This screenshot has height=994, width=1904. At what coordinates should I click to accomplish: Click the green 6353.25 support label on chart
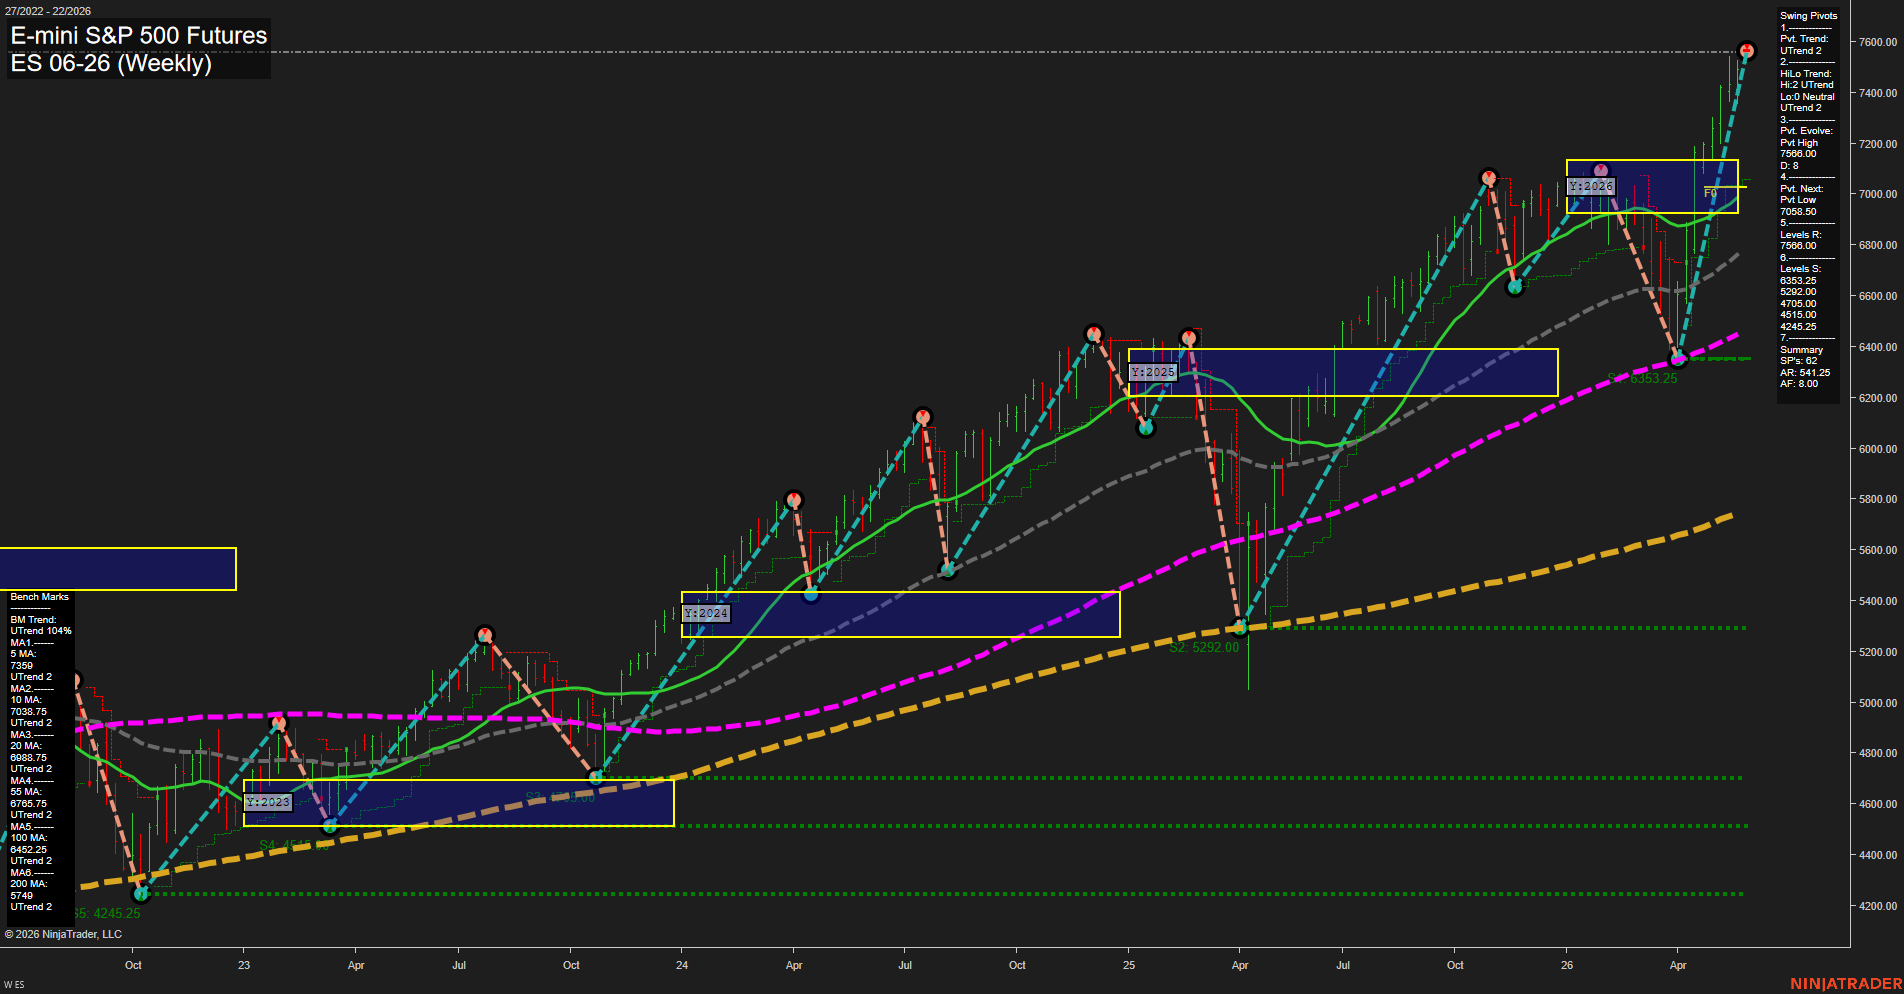pos(1642,379)
